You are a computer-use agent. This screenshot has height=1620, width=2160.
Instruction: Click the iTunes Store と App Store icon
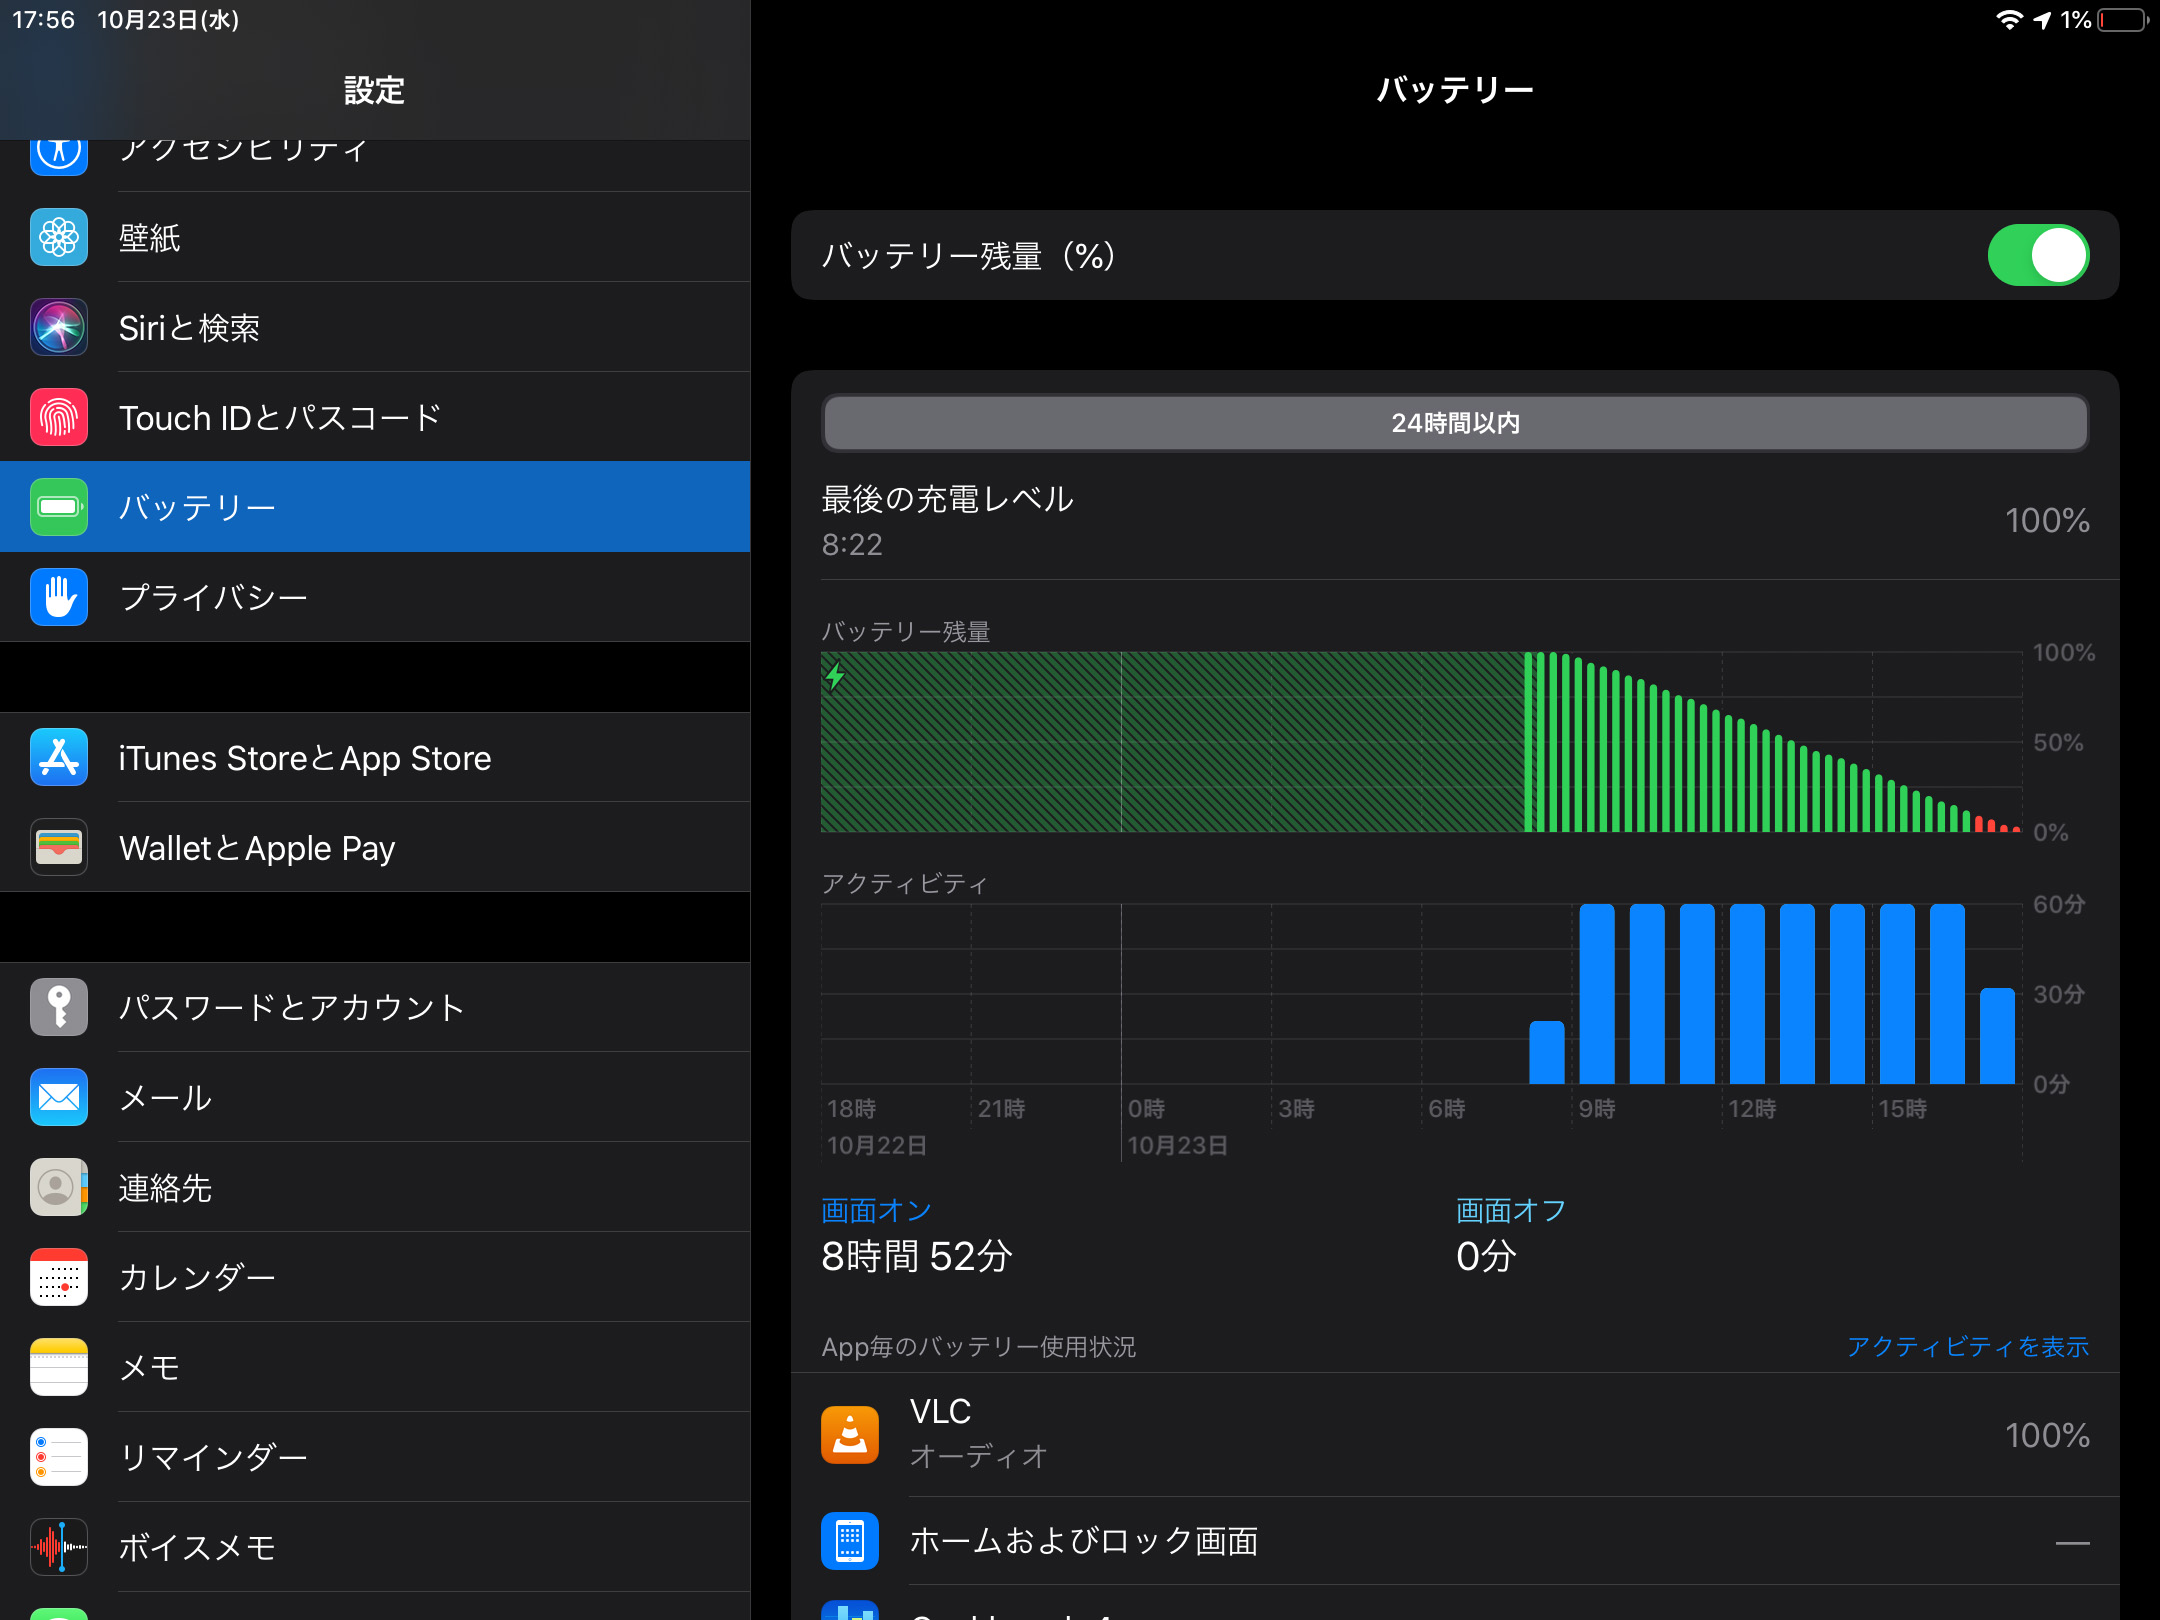58,757
